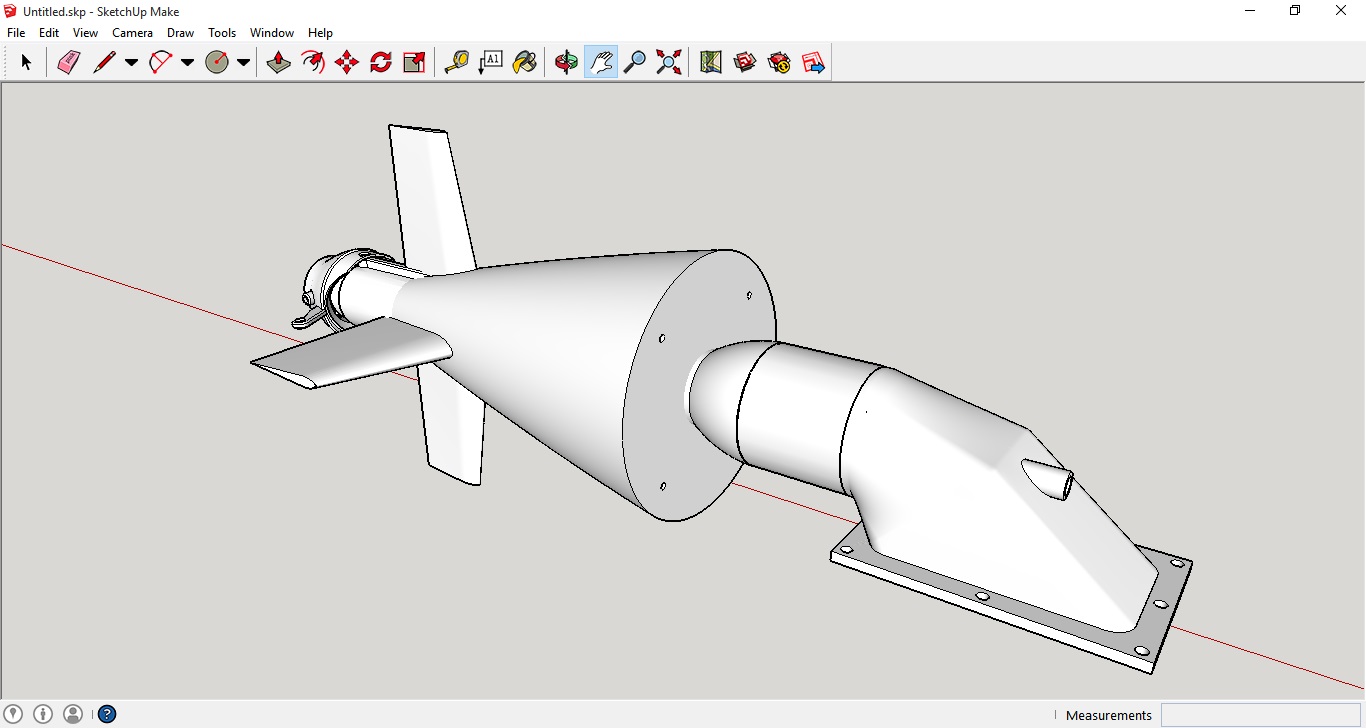The image size is (1366, 728).
Task: Select the Zoom magnifier tool
Action: pos(635,63)
